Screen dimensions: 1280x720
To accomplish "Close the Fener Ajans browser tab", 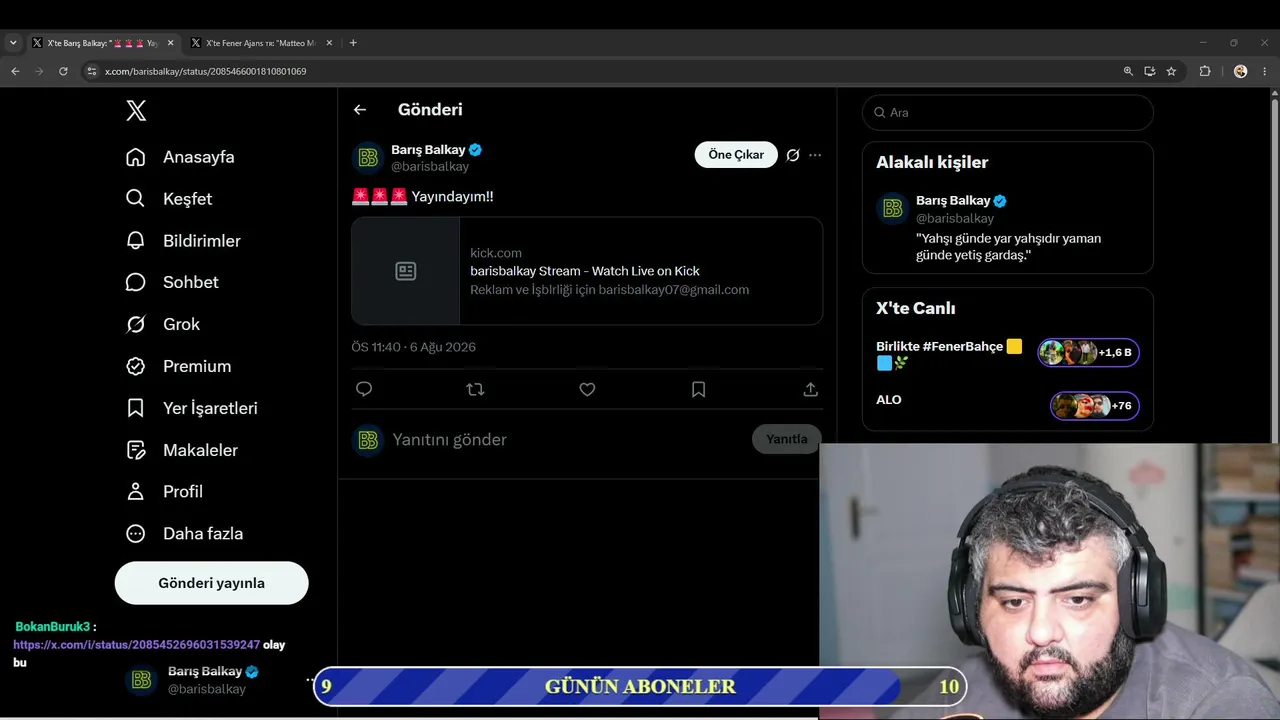I will pyautogui.click(x=329, y=43).
